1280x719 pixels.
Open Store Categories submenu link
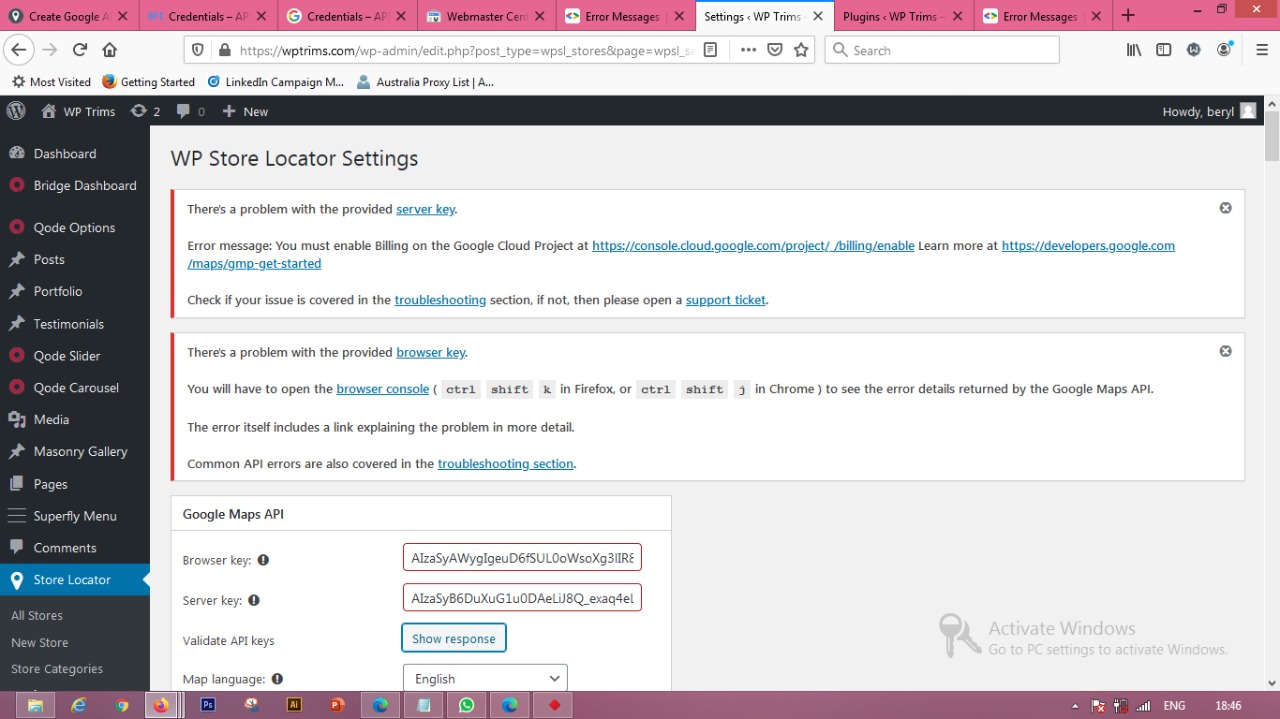point(57,669)
